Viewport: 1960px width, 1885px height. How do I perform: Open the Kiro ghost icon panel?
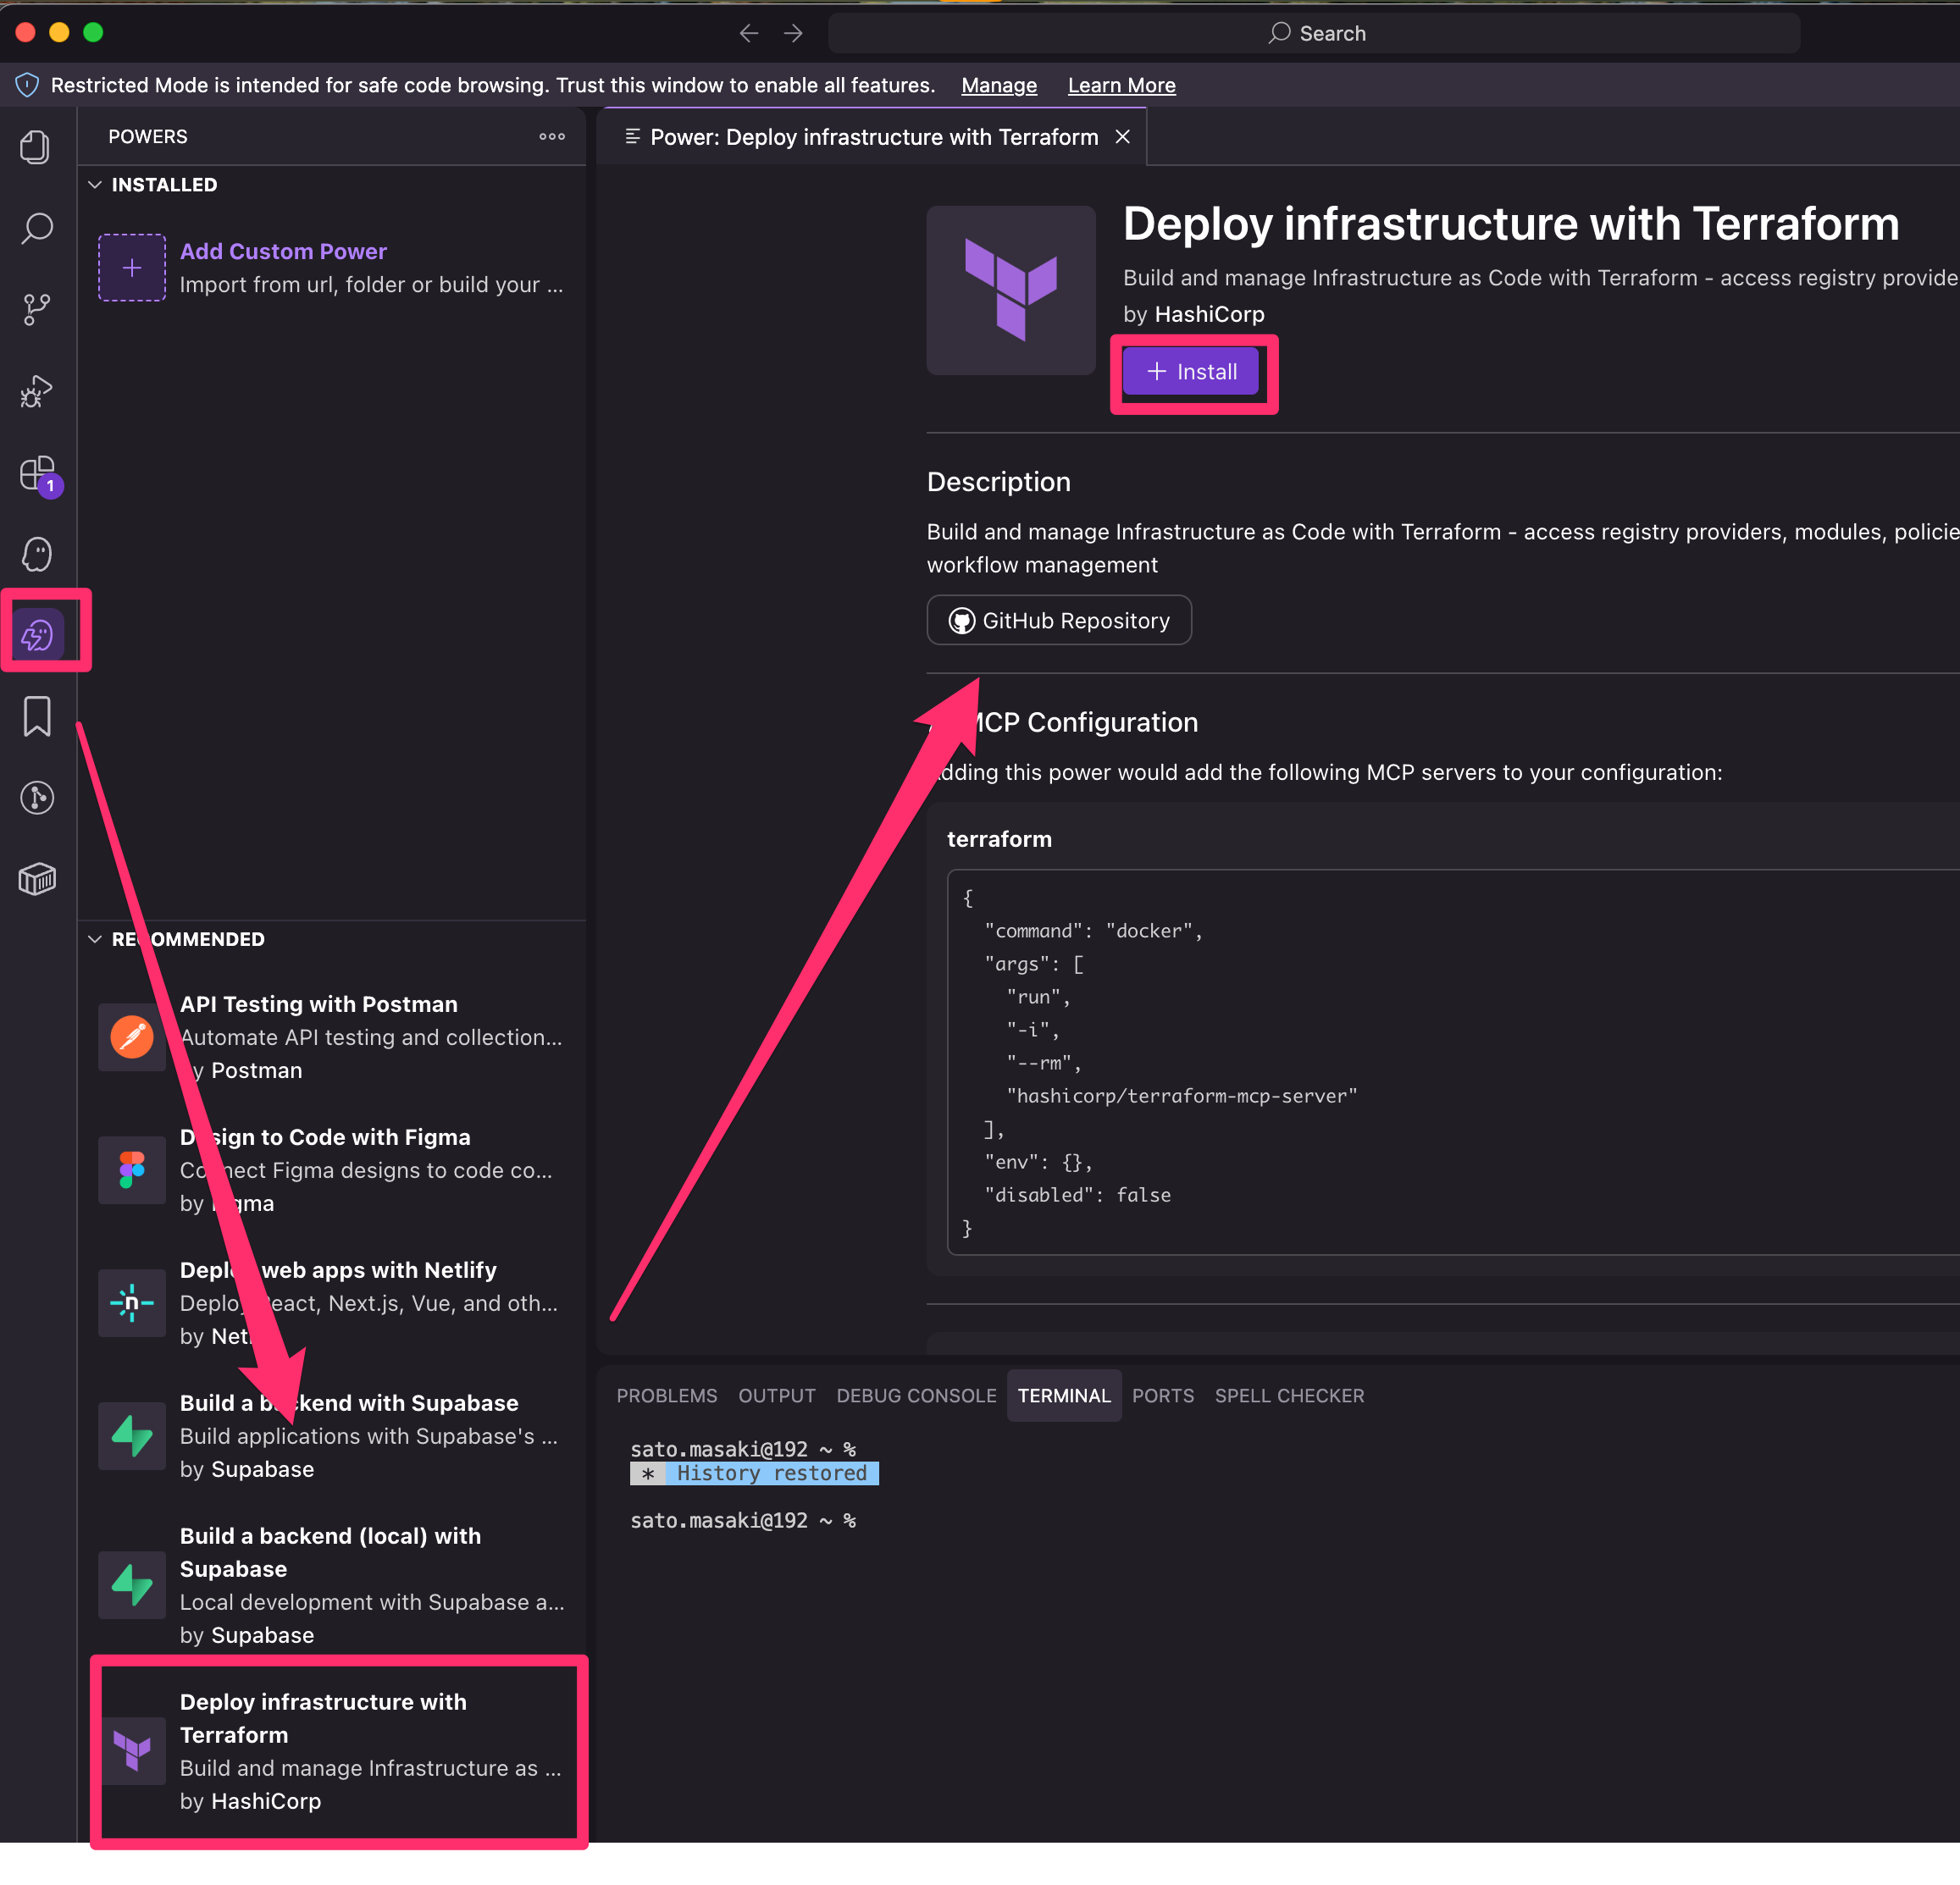coord(36,554)
